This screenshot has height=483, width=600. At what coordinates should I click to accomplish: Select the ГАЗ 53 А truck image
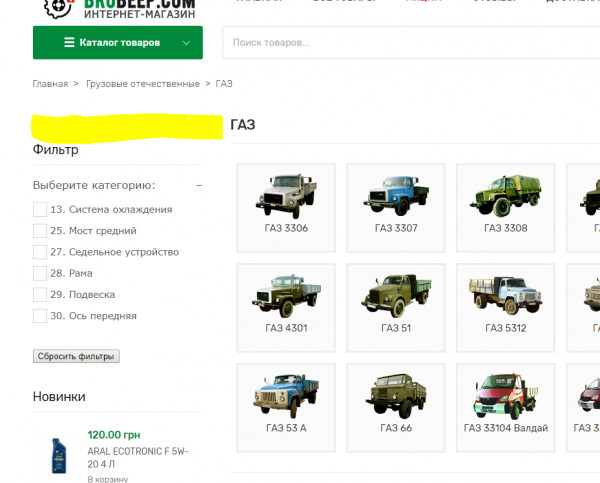[286, 396]
